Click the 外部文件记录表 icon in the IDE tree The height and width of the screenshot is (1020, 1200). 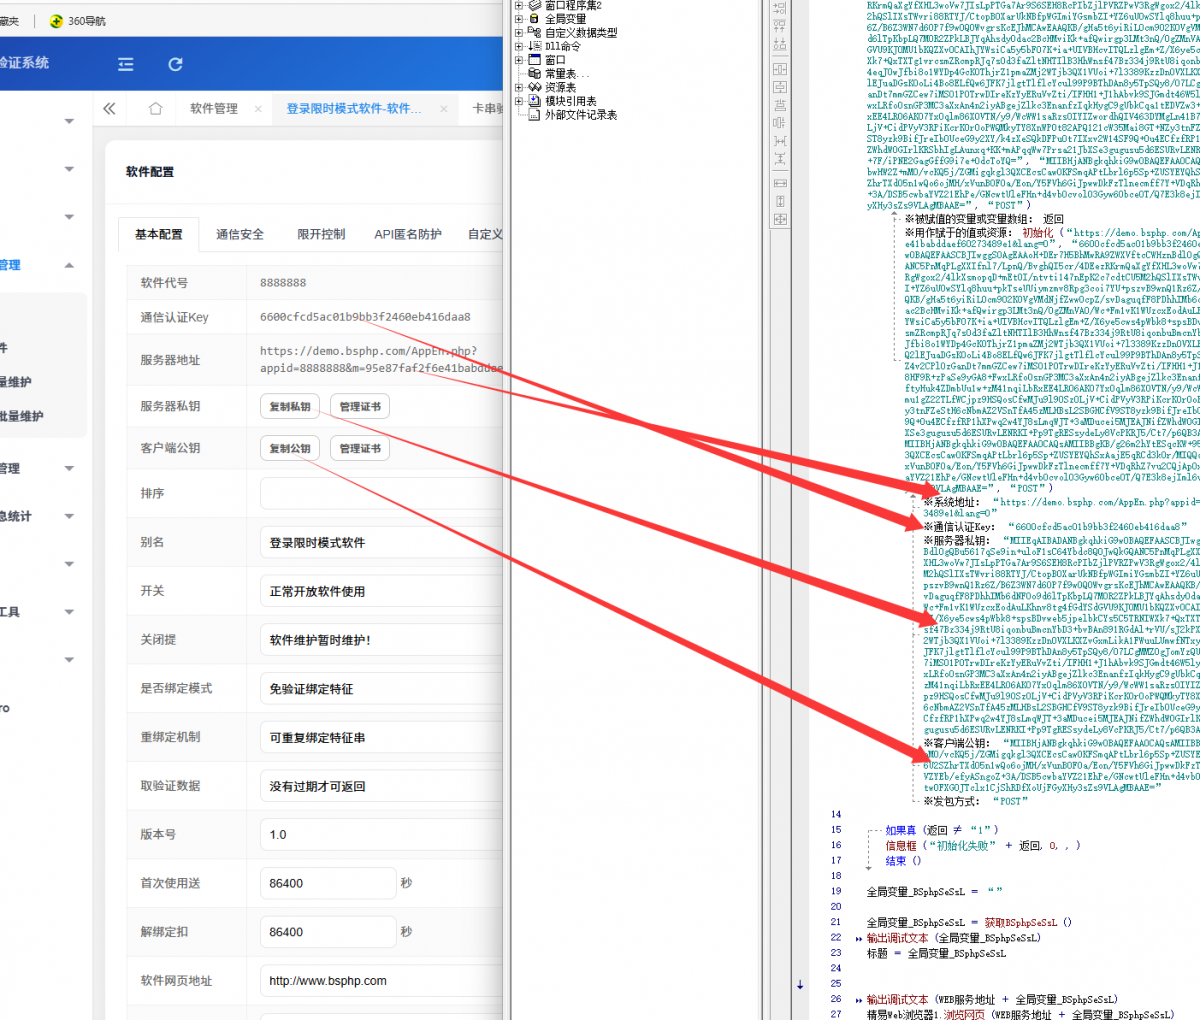pos(534,115)
